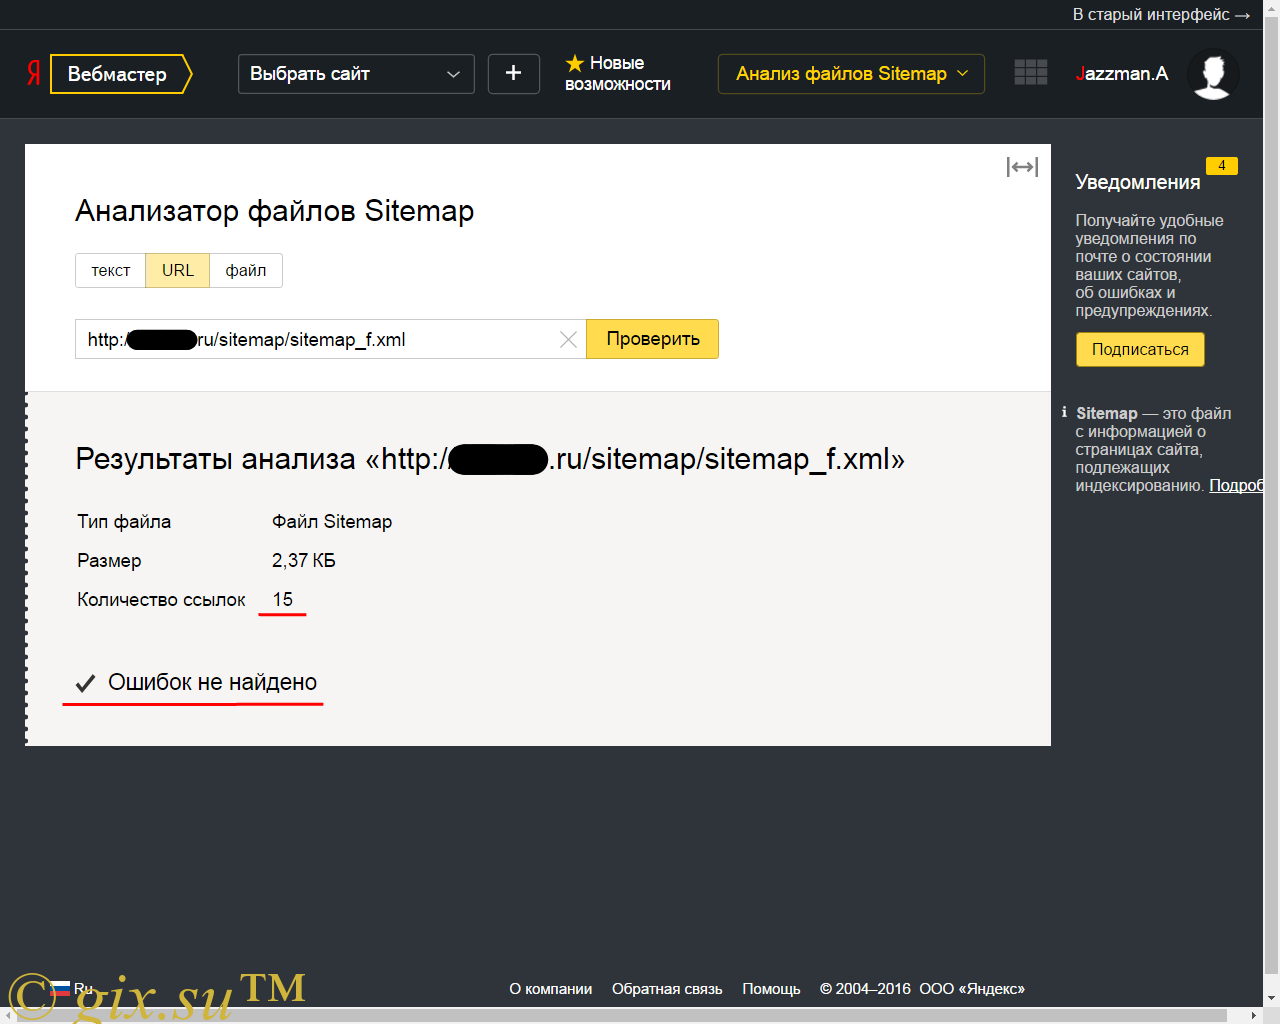Click the horizontal scrollbar right arrow
The width and height of the screenshot is (1280, 1024).
[1255, 1015]
